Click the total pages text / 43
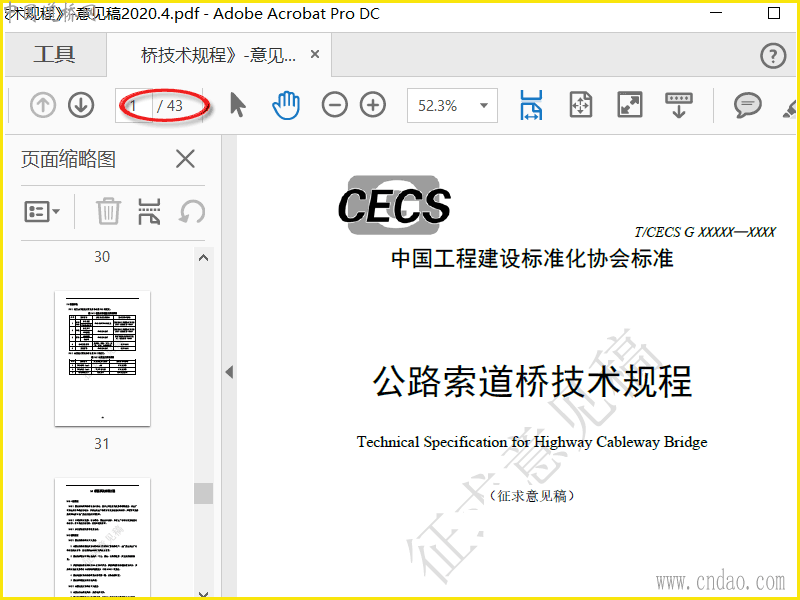This screenshot has height=600, width=800. point(170,106)
